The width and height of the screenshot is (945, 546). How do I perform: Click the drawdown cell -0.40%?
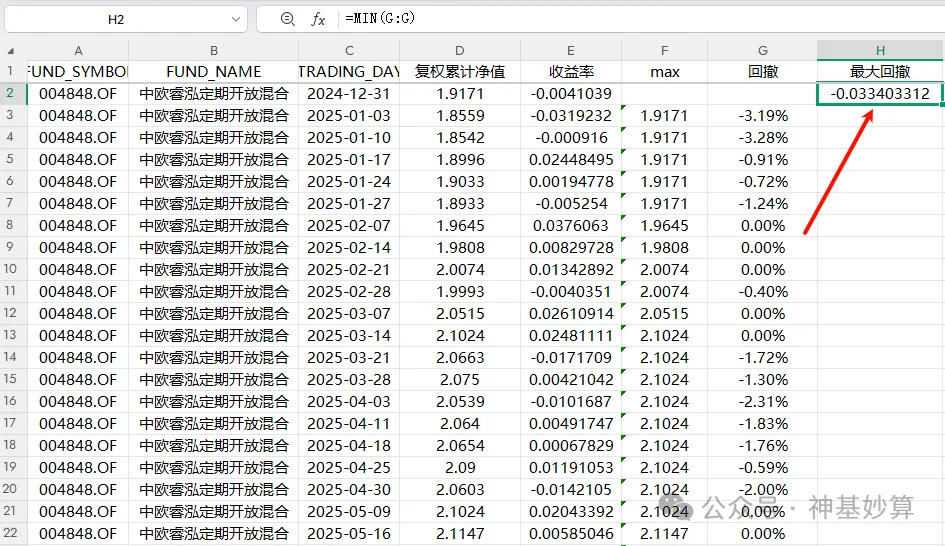pyautogui.click(x=762, y=292)
